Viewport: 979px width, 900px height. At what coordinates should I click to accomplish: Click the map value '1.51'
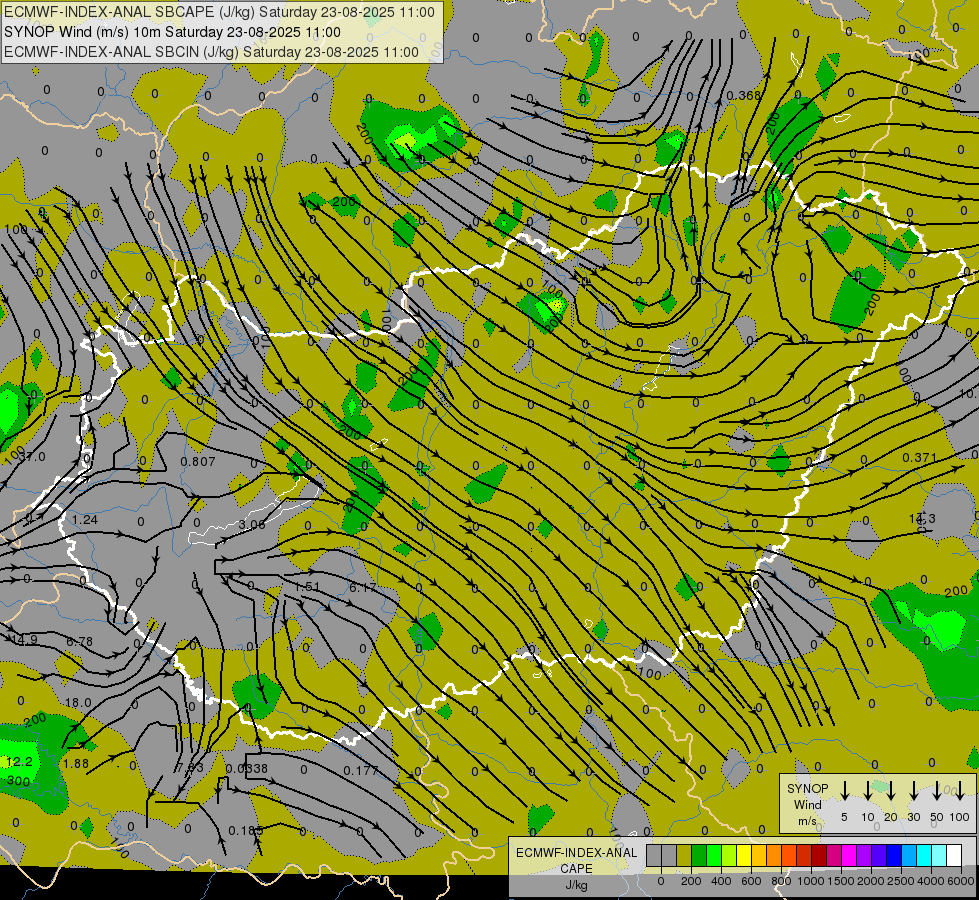(x=307, y=586)
